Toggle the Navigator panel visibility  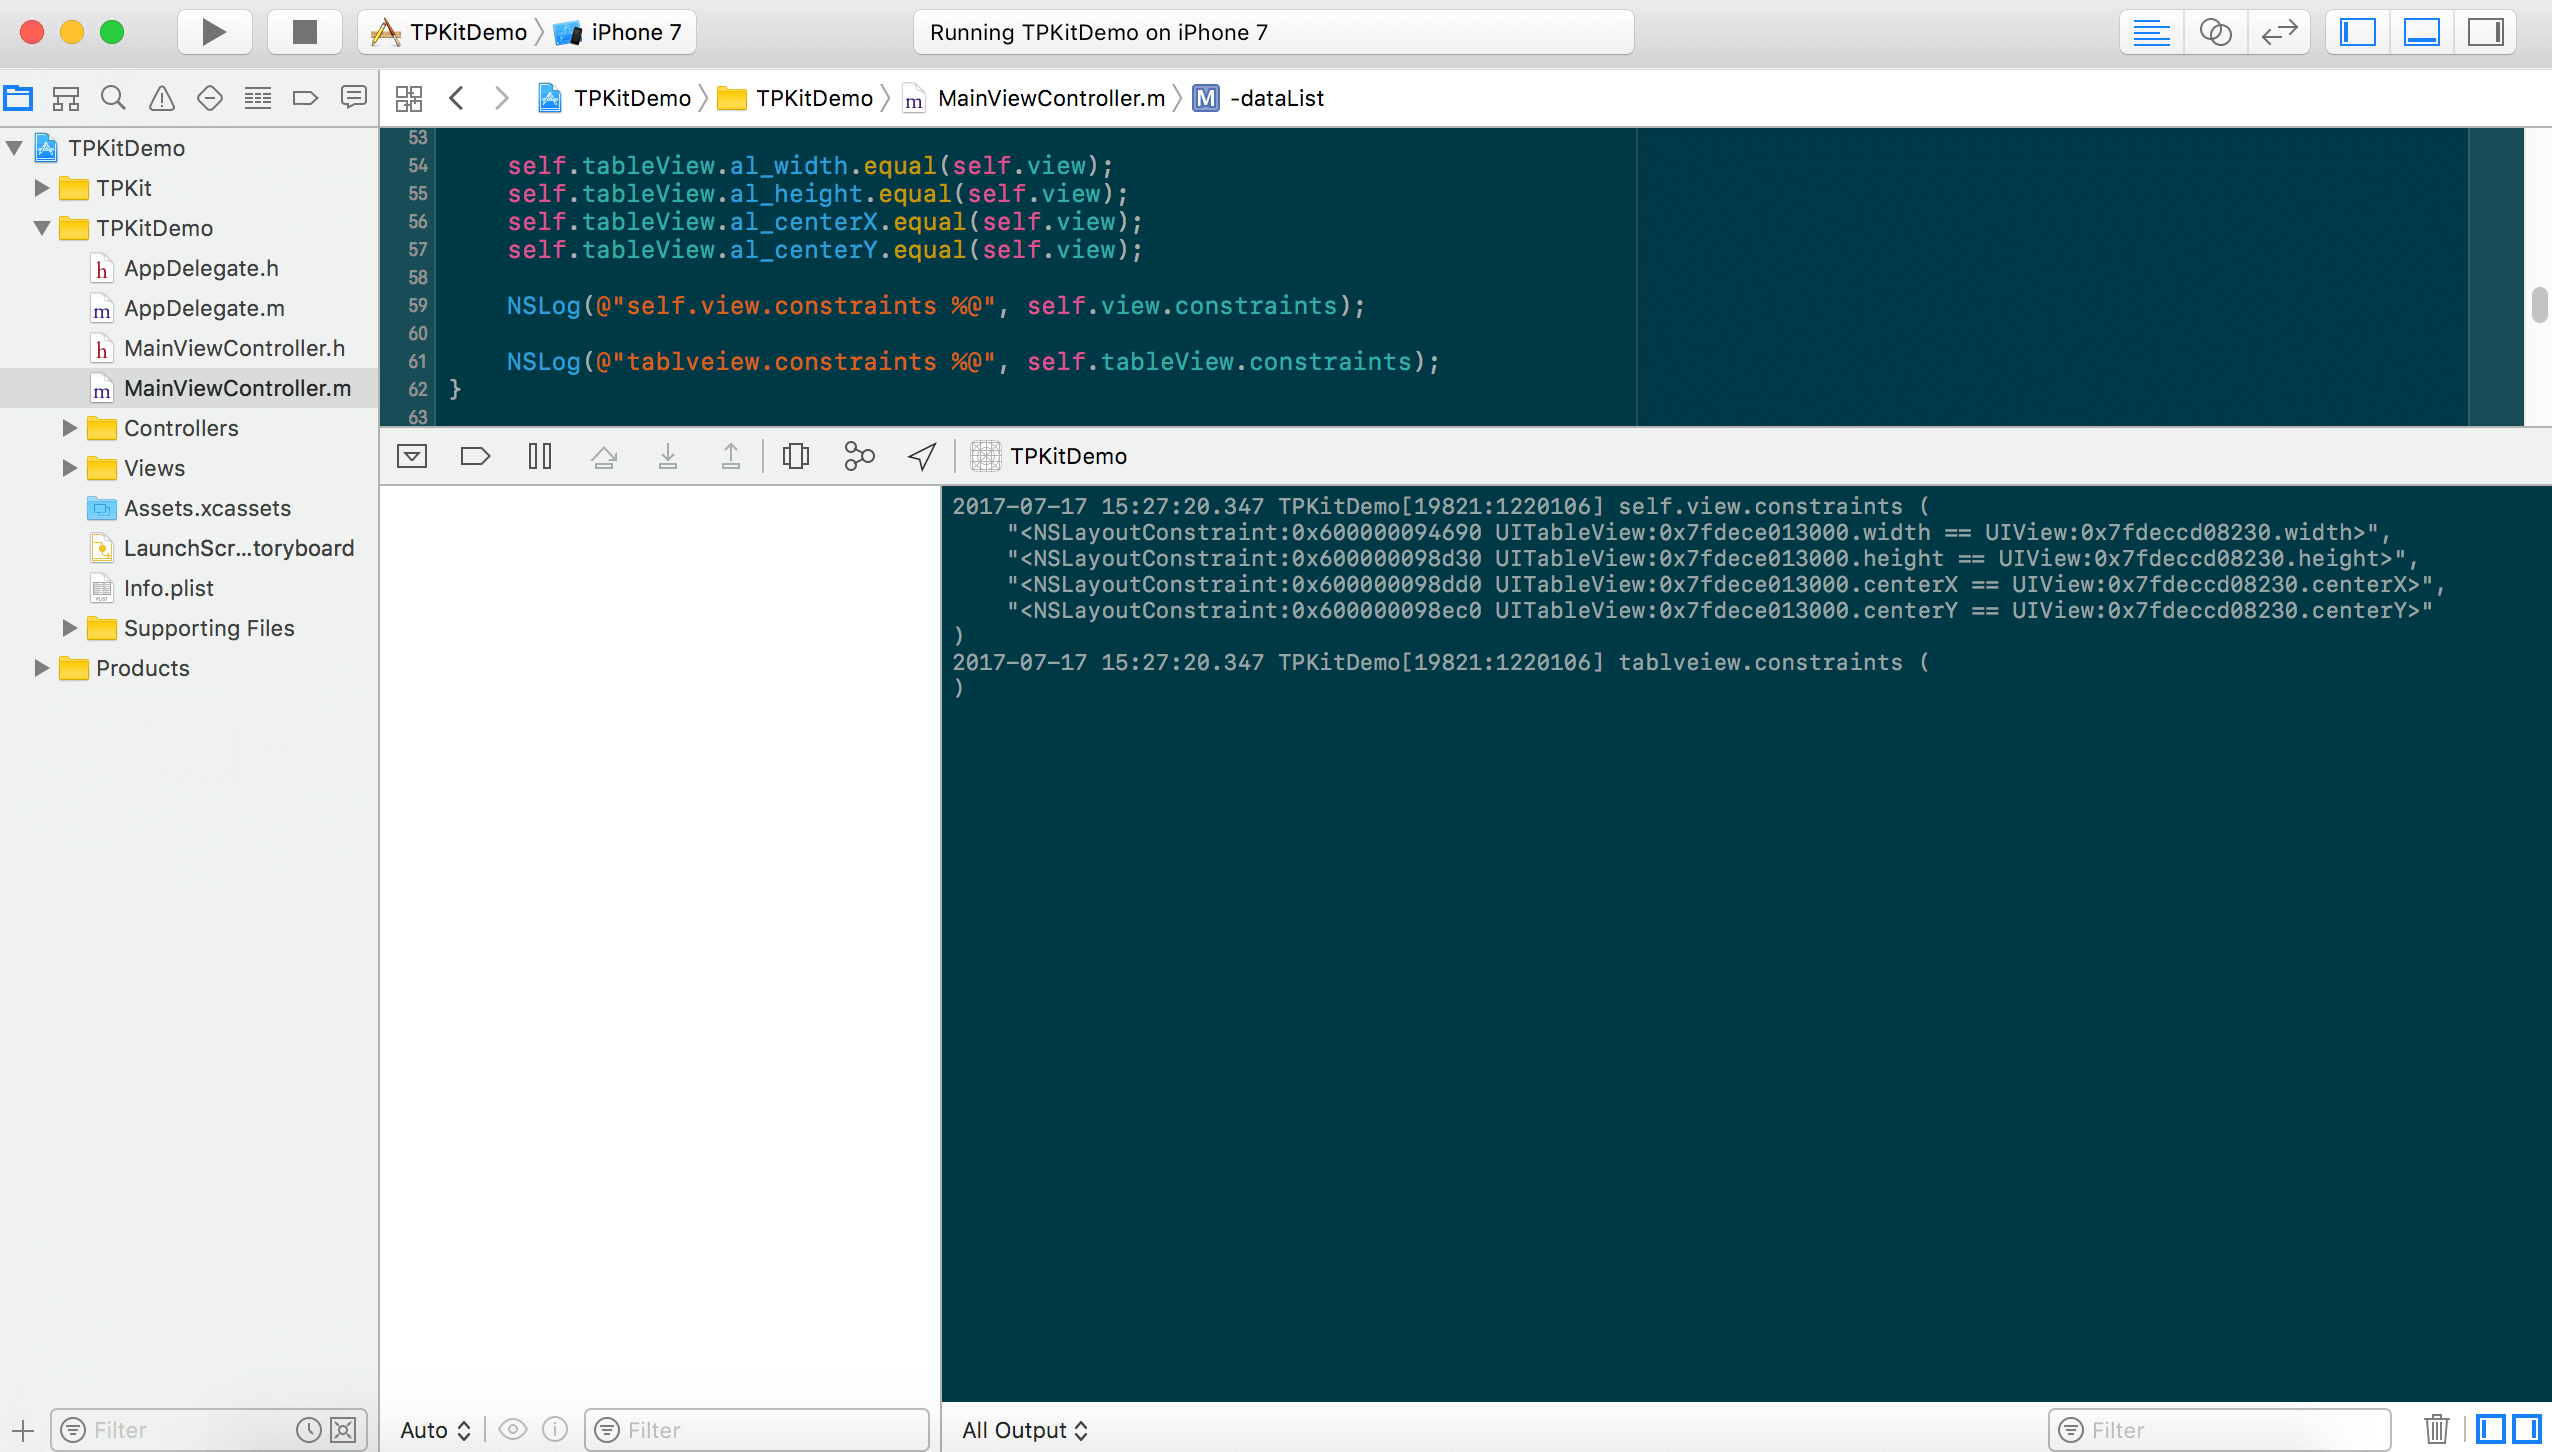point(2357,32)
